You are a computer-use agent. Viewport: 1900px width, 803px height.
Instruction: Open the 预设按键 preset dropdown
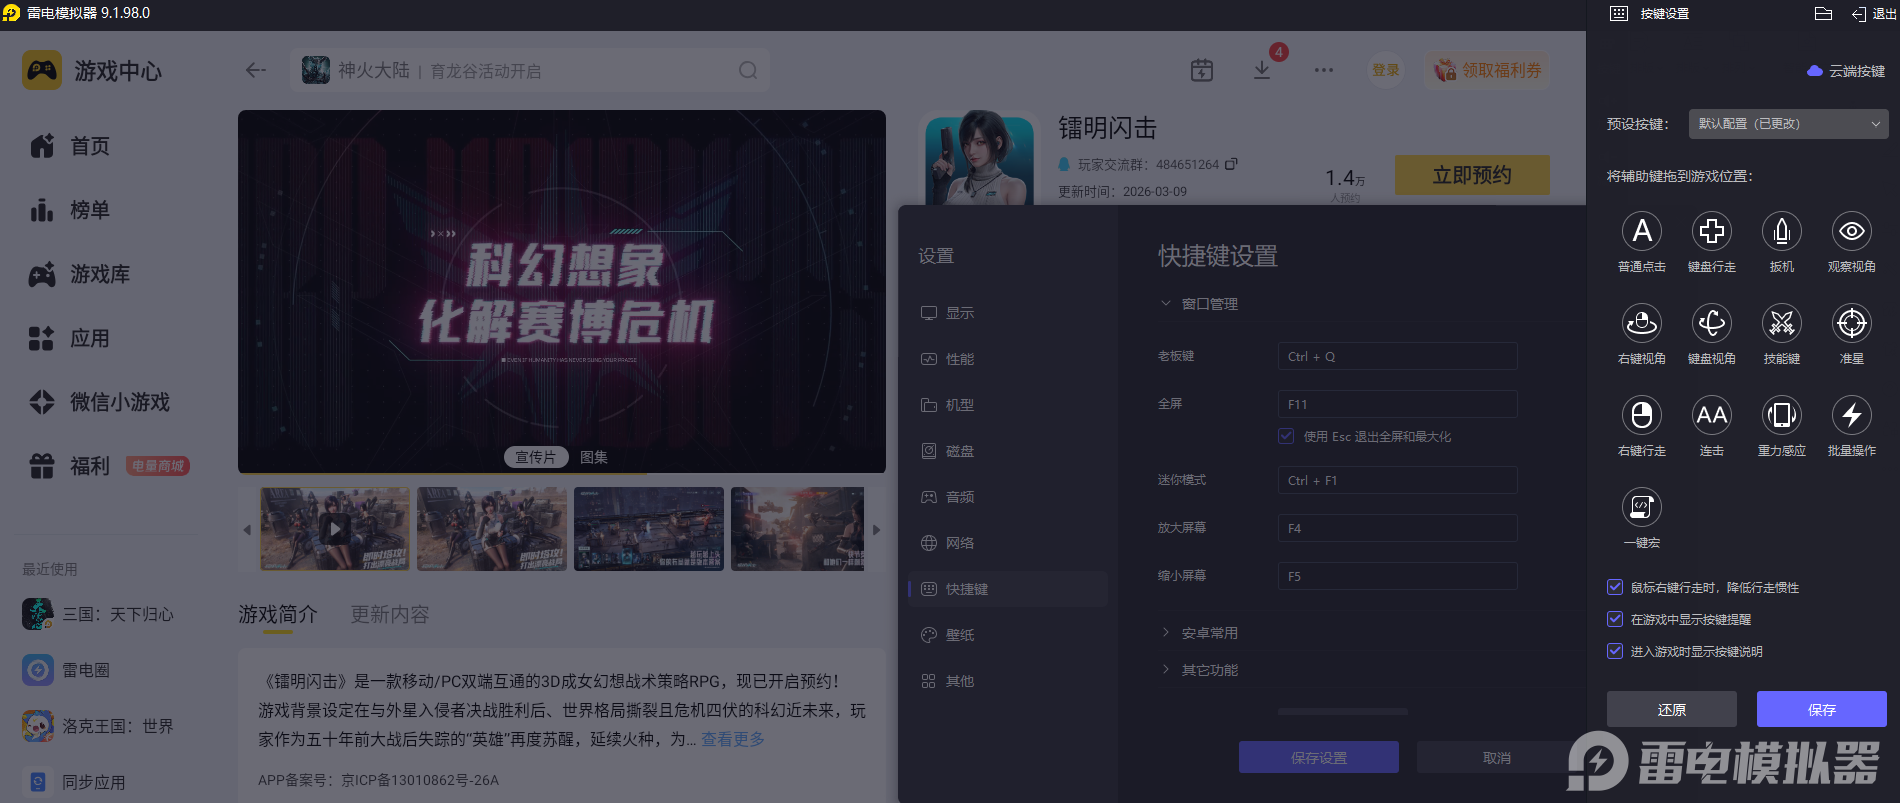(1788, 124)
